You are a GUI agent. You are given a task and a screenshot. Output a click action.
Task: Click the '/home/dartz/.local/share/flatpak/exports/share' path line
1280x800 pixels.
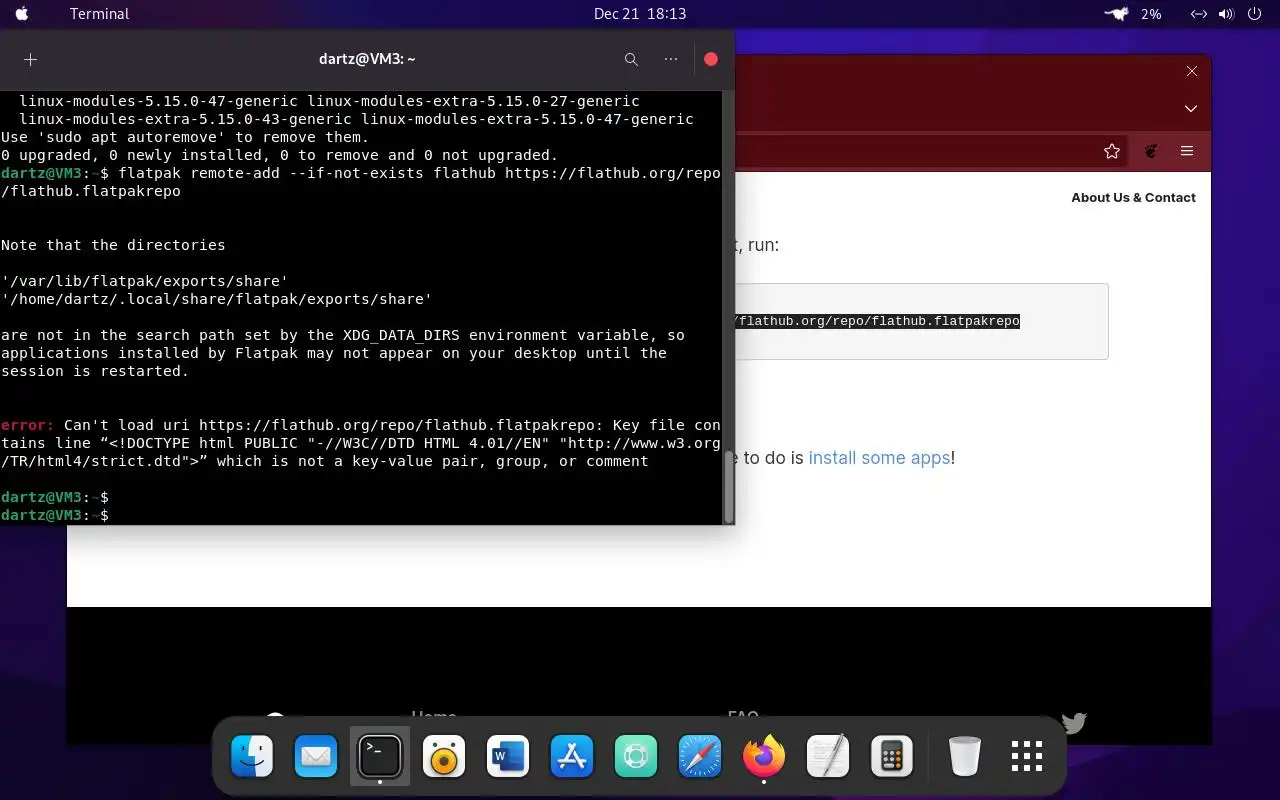217,299
